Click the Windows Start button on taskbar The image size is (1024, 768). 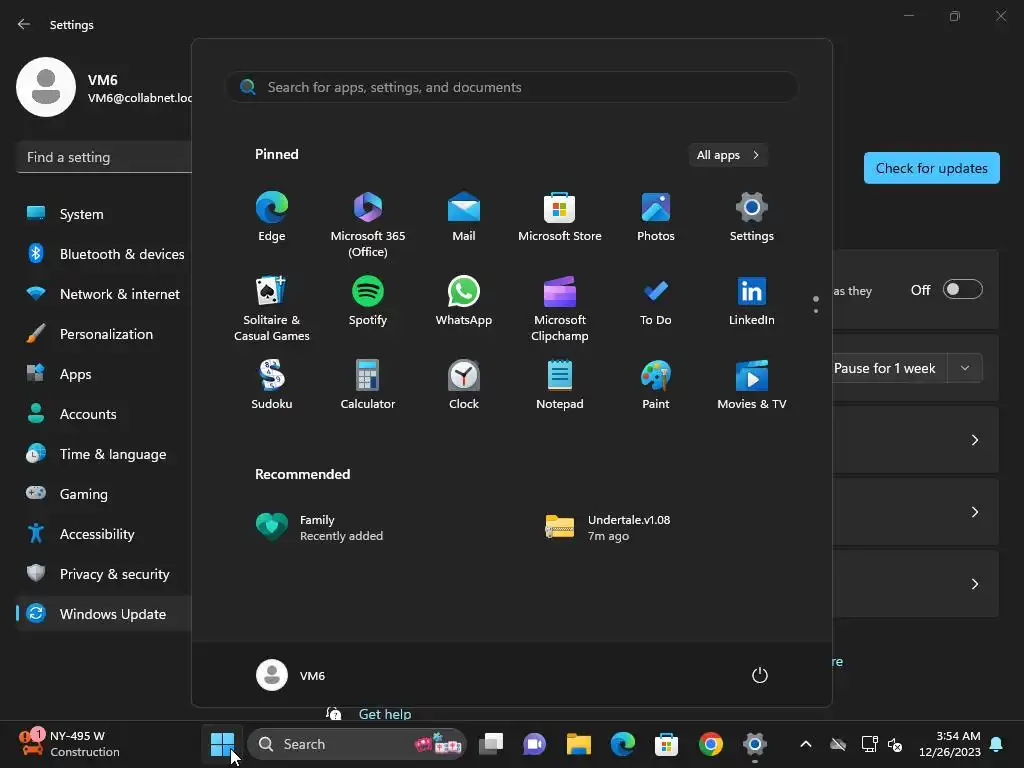point(222,744)
